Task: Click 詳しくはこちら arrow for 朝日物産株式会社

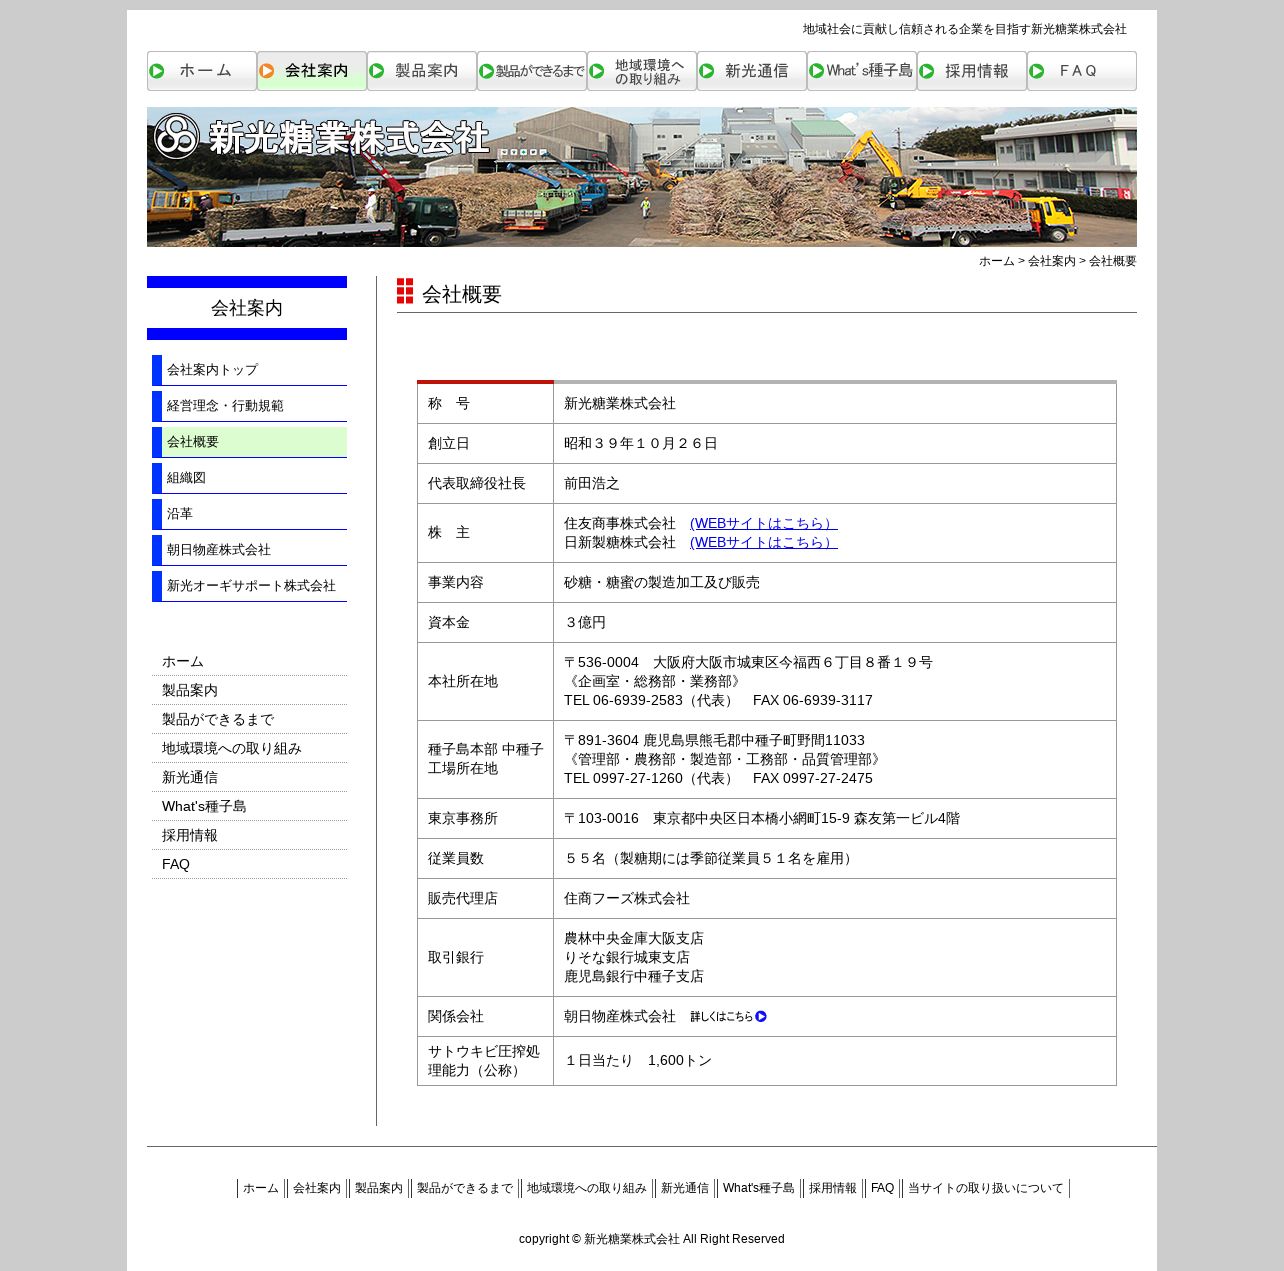Action: [x=729, y=1017]
